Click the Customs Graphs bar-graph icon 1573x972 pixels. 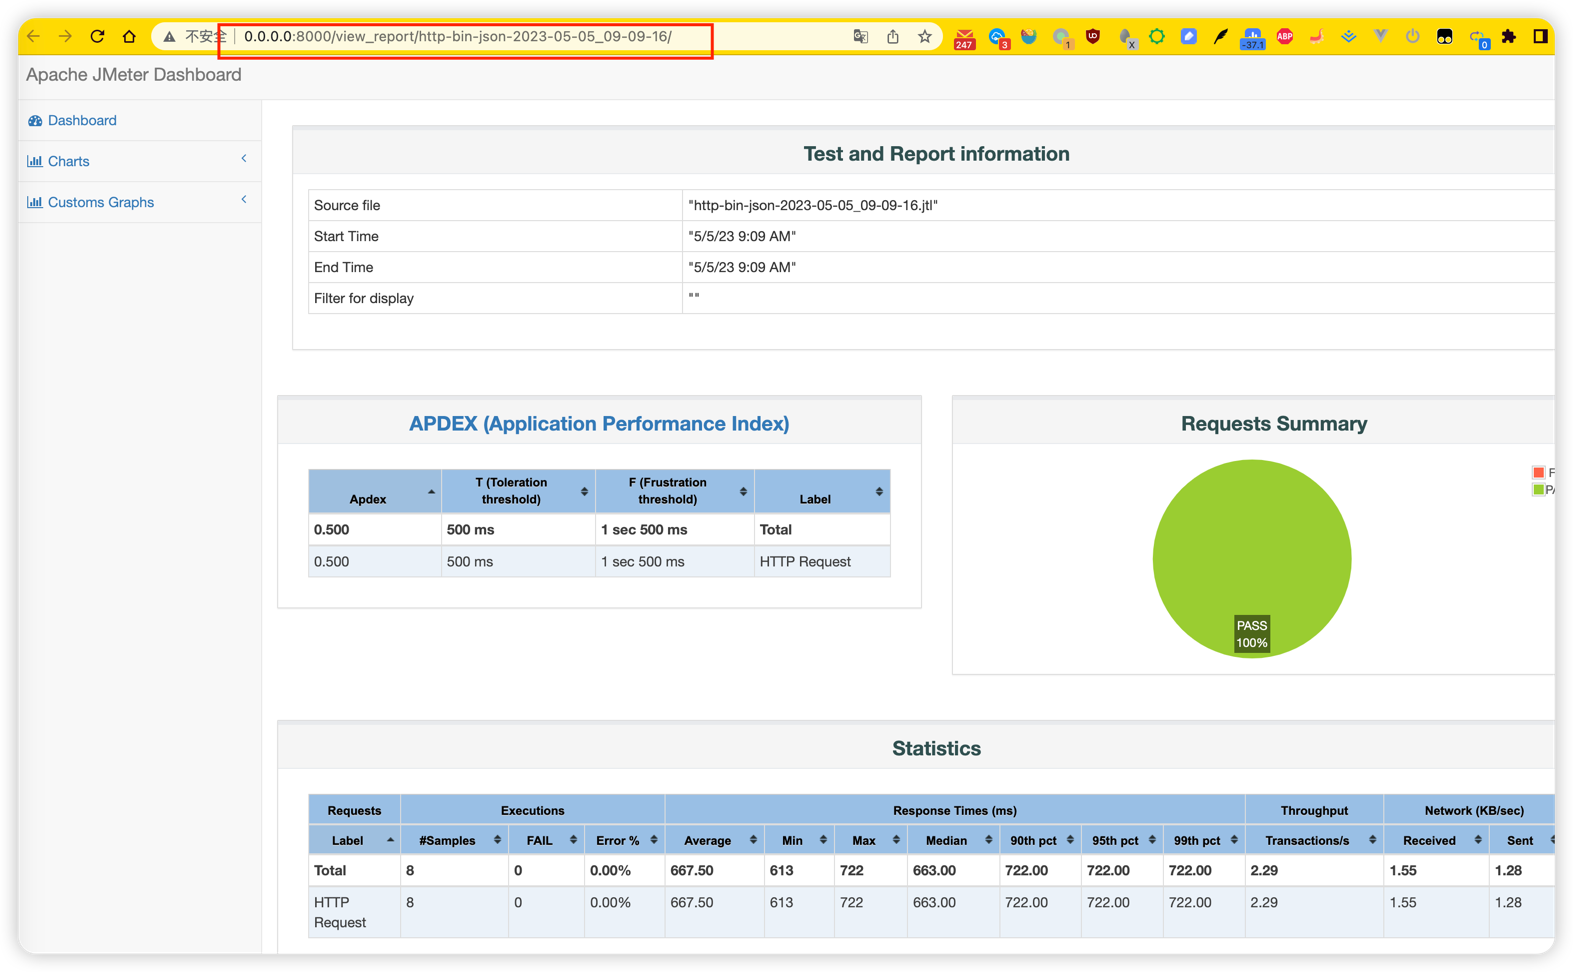click(35, 202)
